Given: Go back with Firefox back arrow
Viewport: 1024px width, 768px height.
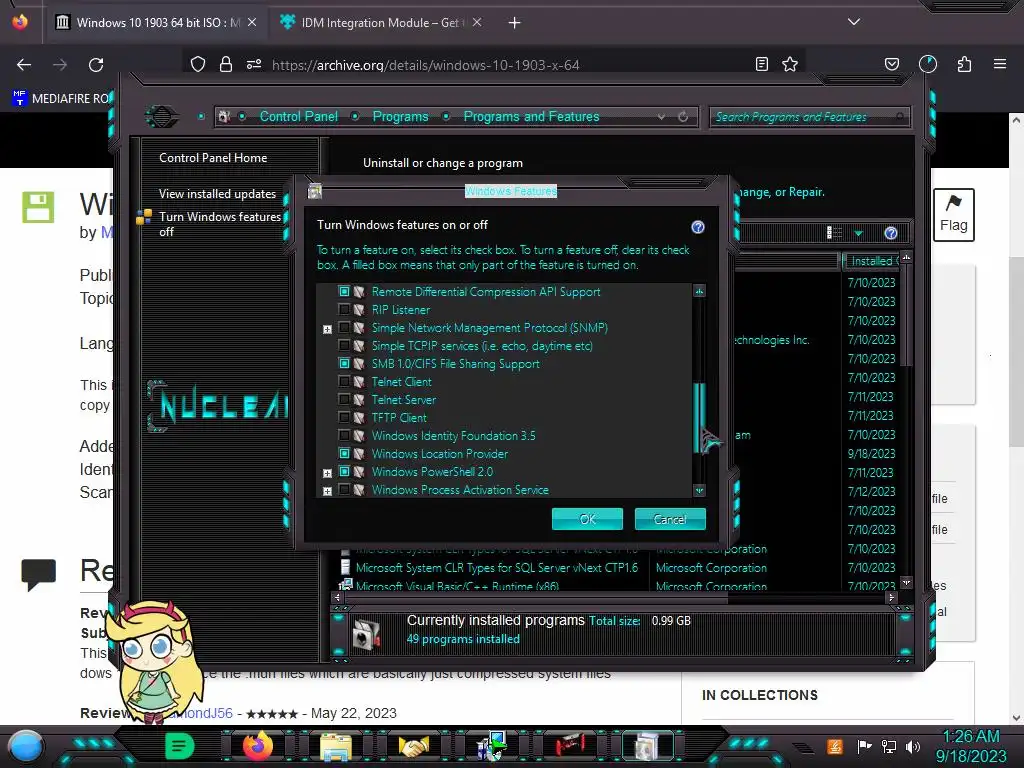Looking at the screenshot, I should (24, 65).
